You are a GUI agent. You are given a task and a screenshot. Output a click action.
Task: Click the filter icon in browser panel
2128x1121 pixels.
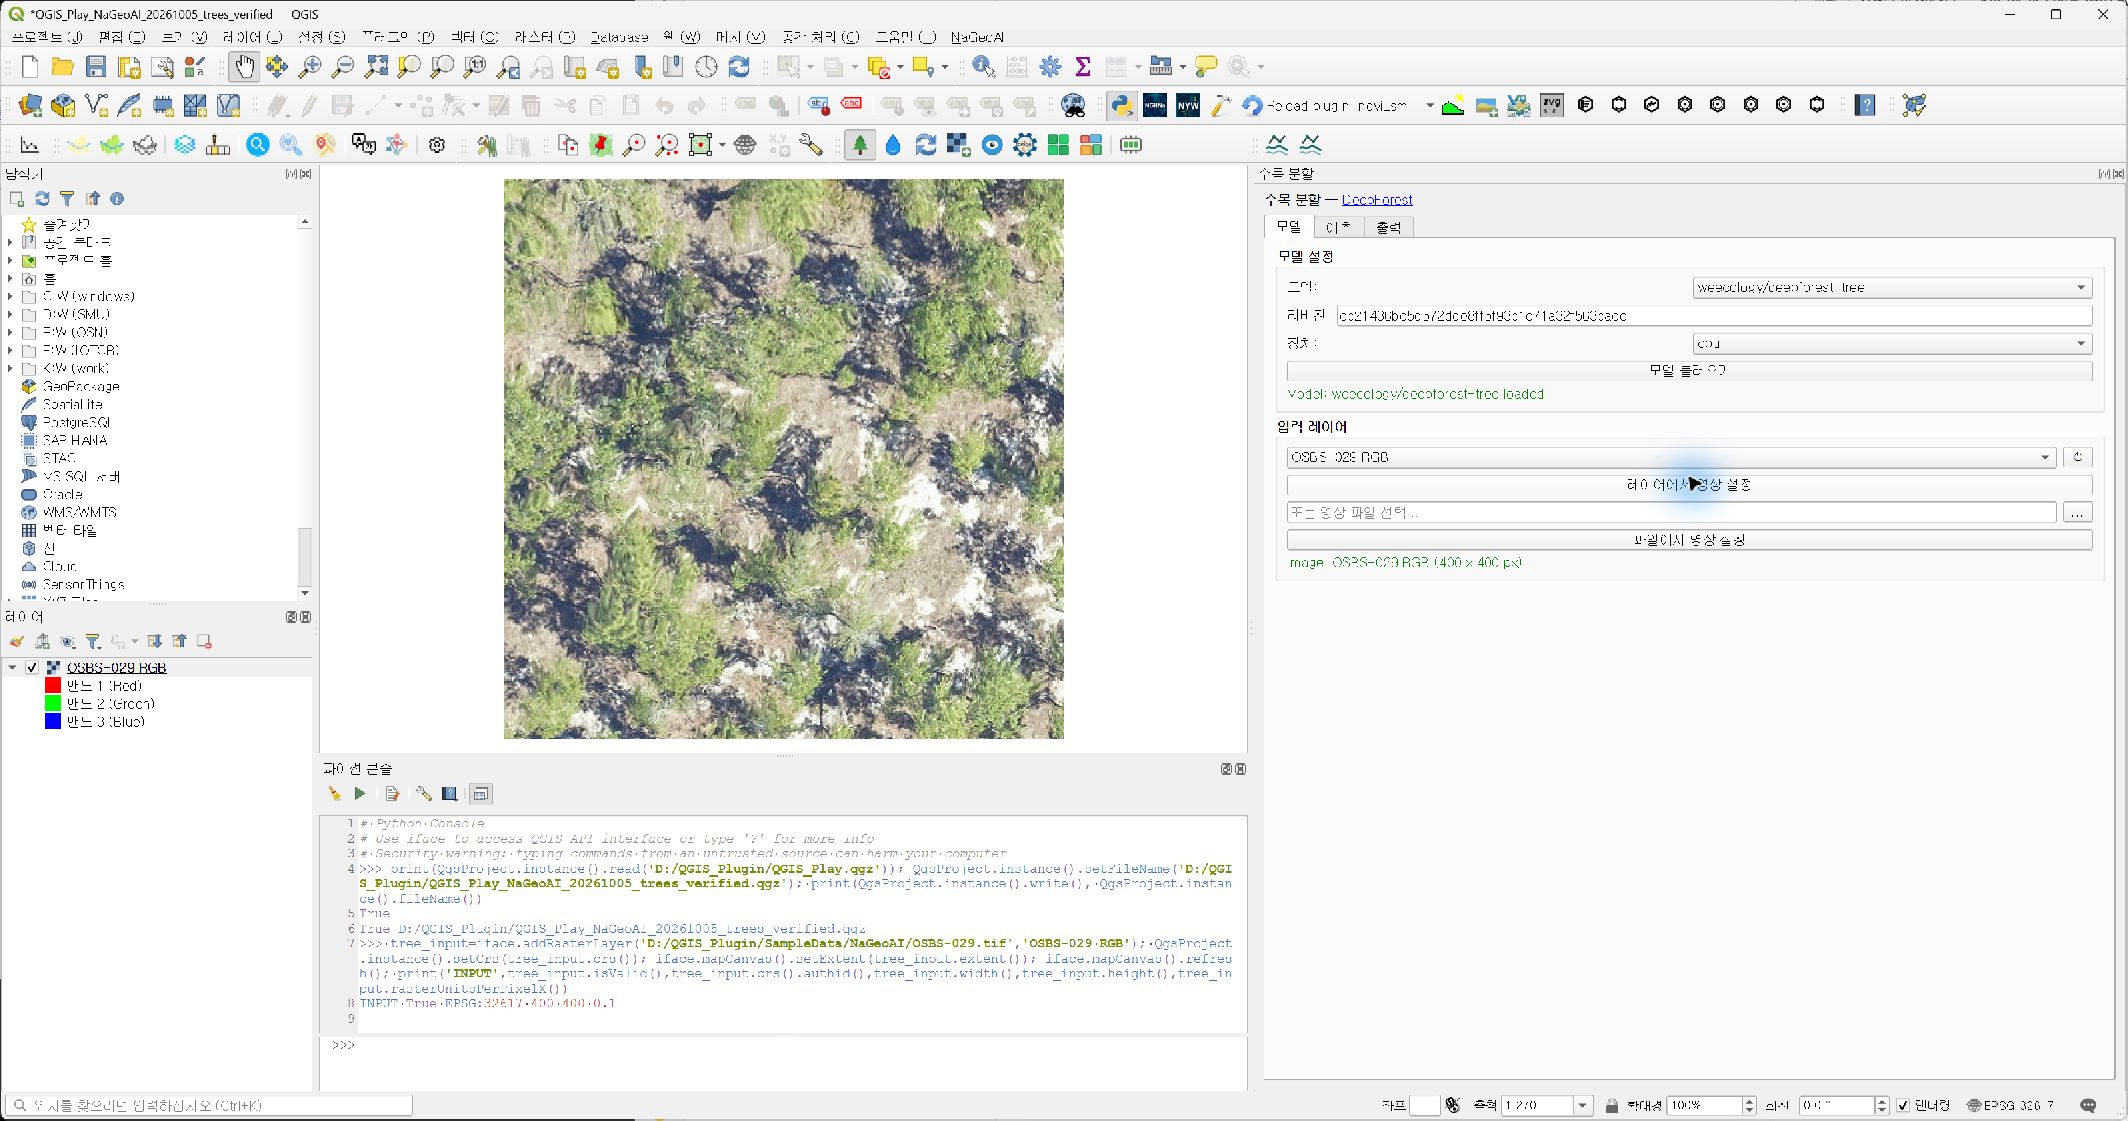pos(67,199)
